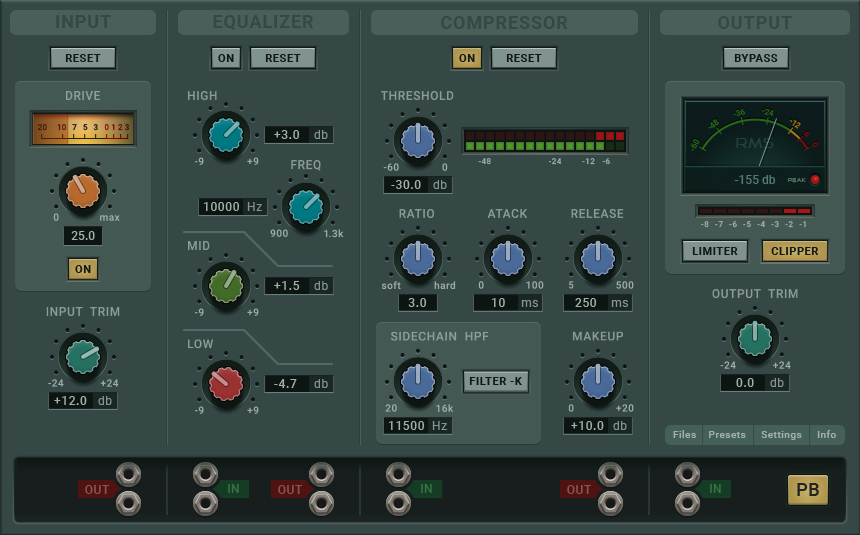This screenshot has width=860, height=535.
Task: Toggle the Drive ON button
Action: pyautogui.click(x=83, y=269)
